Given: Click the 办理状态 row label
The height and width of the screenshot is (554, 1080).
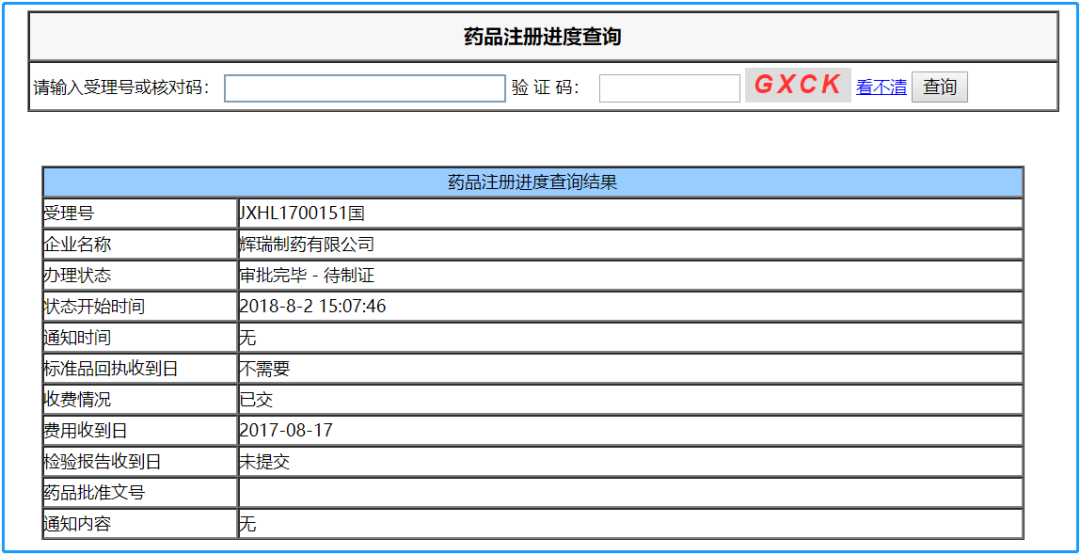Looking at the screenshot, I should [77, 275].
